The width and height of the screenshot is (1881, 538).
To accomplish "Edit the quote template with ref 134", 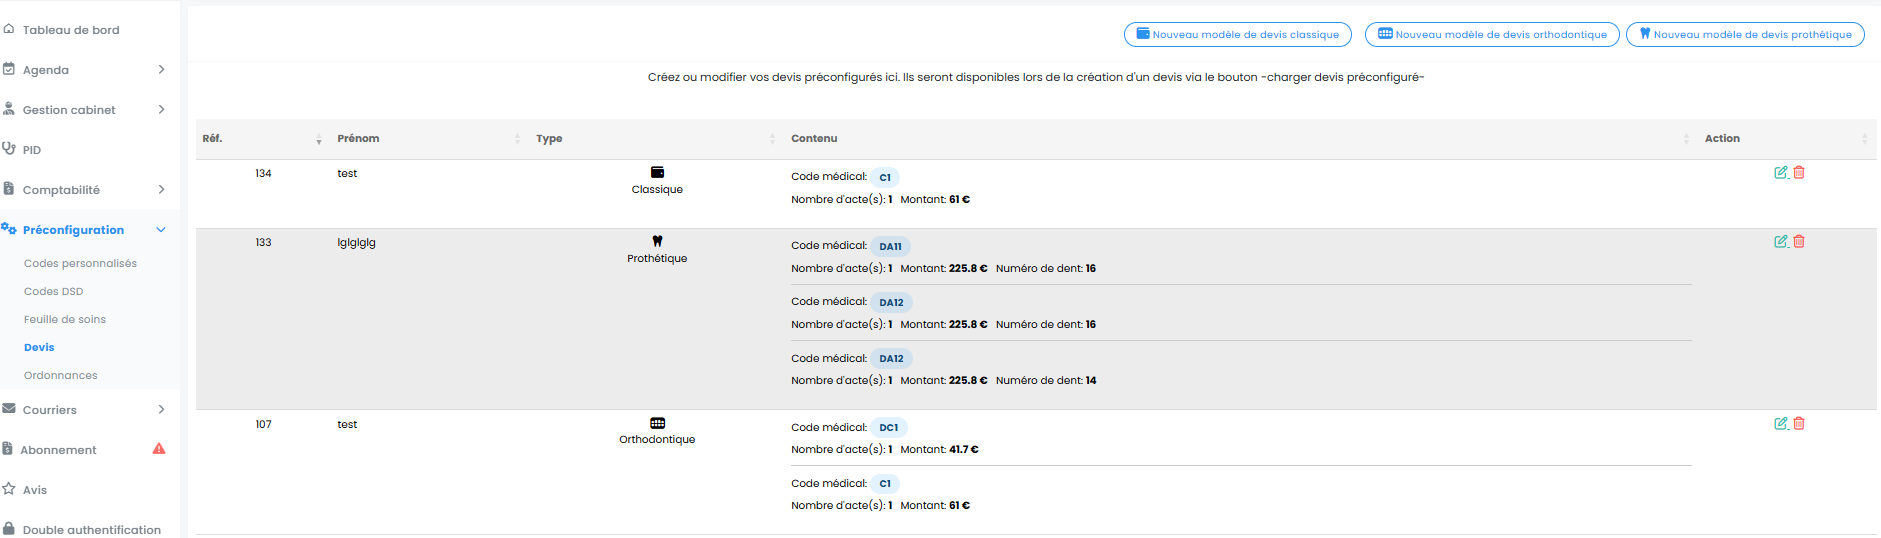I will click(1781, 173).
